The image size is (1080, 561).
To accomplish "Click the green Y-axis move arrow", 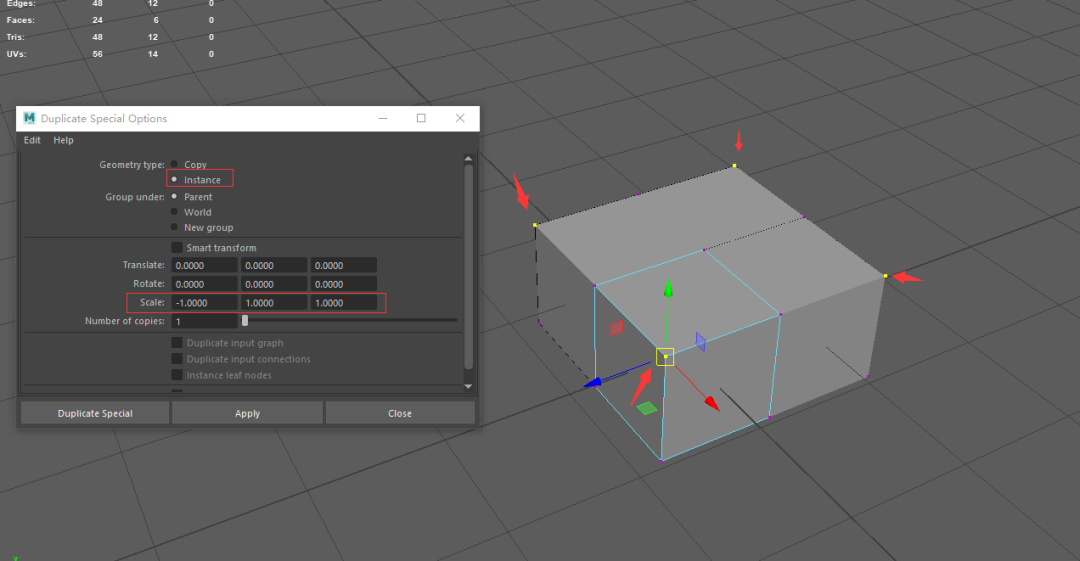I will coord(667,288).
